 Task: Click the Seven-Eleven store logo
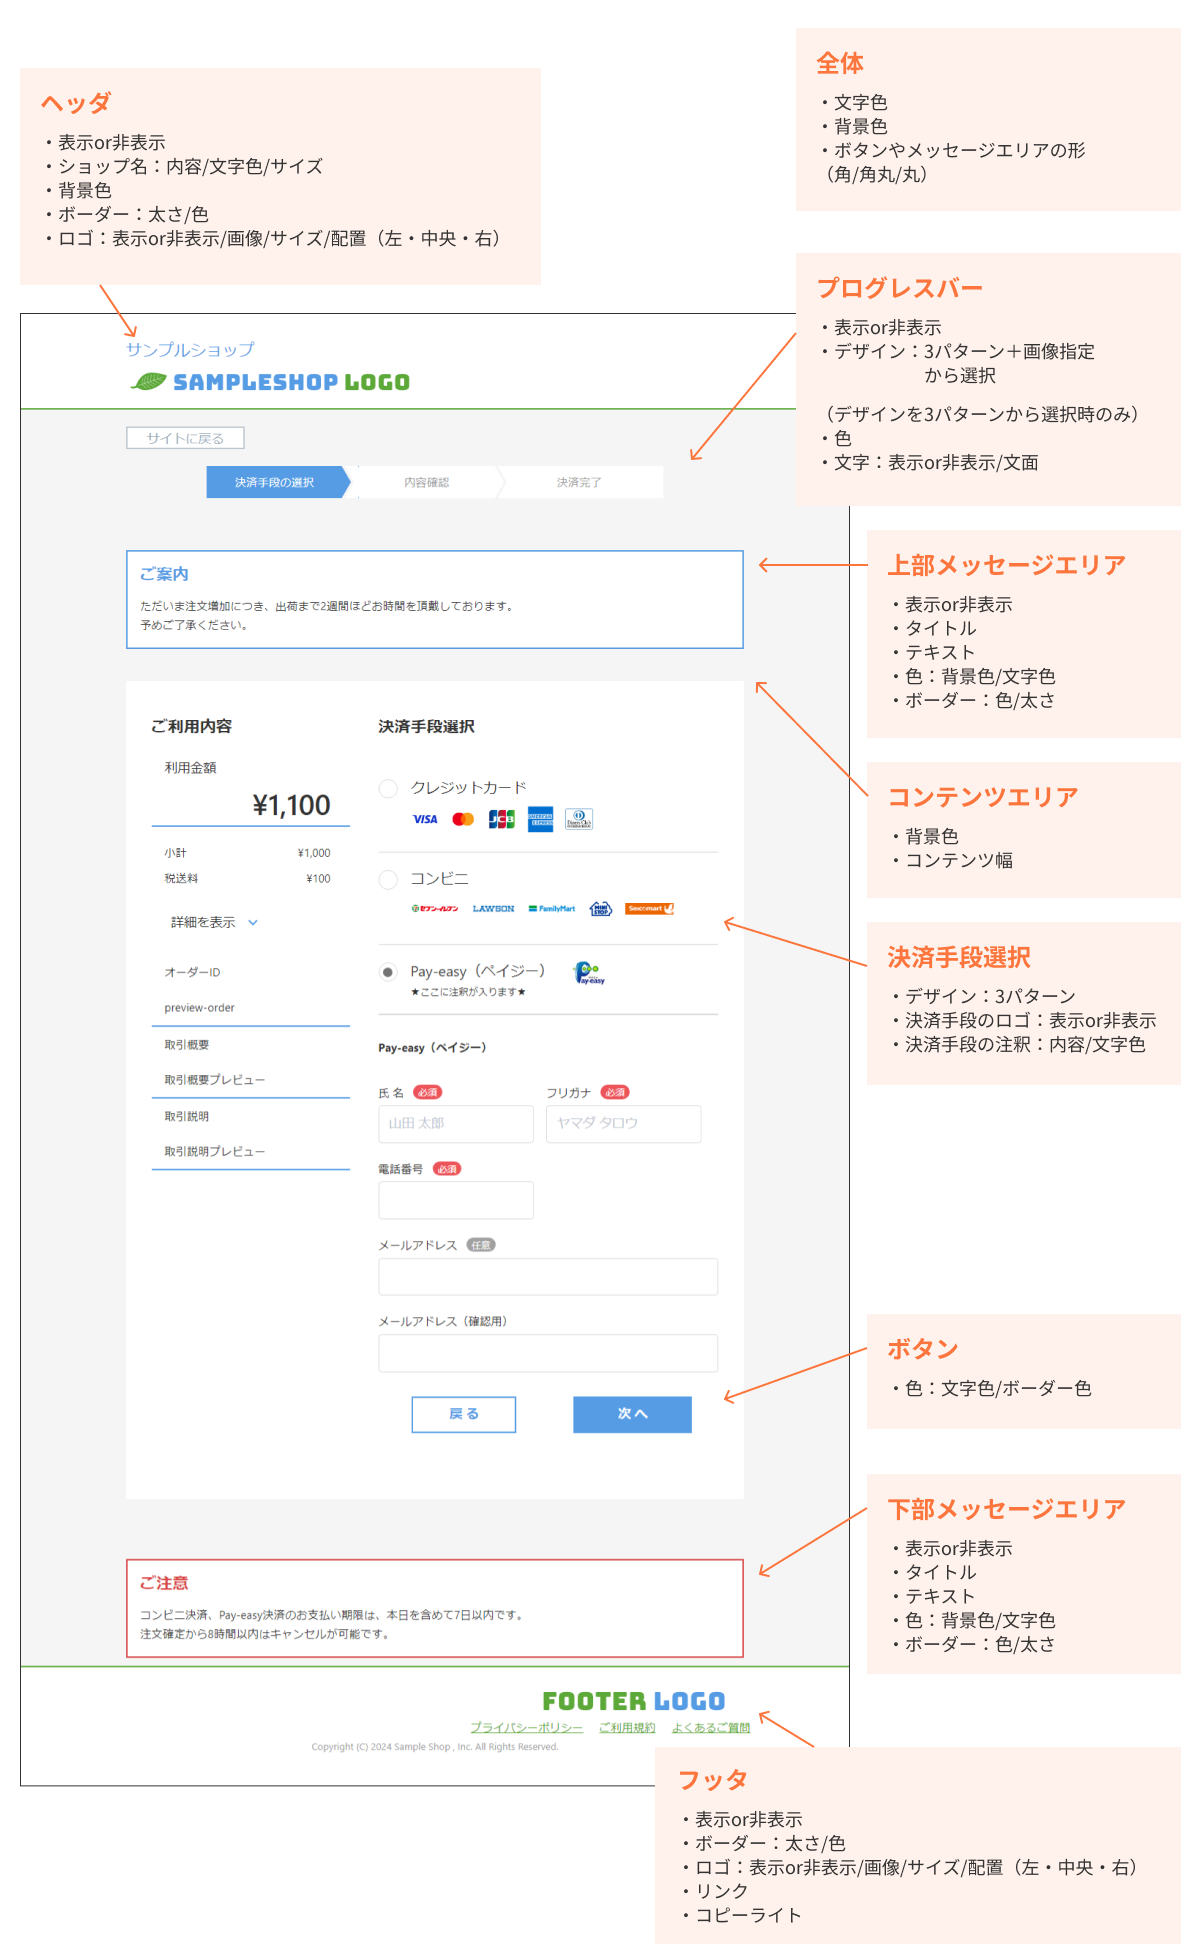[435, 909]
